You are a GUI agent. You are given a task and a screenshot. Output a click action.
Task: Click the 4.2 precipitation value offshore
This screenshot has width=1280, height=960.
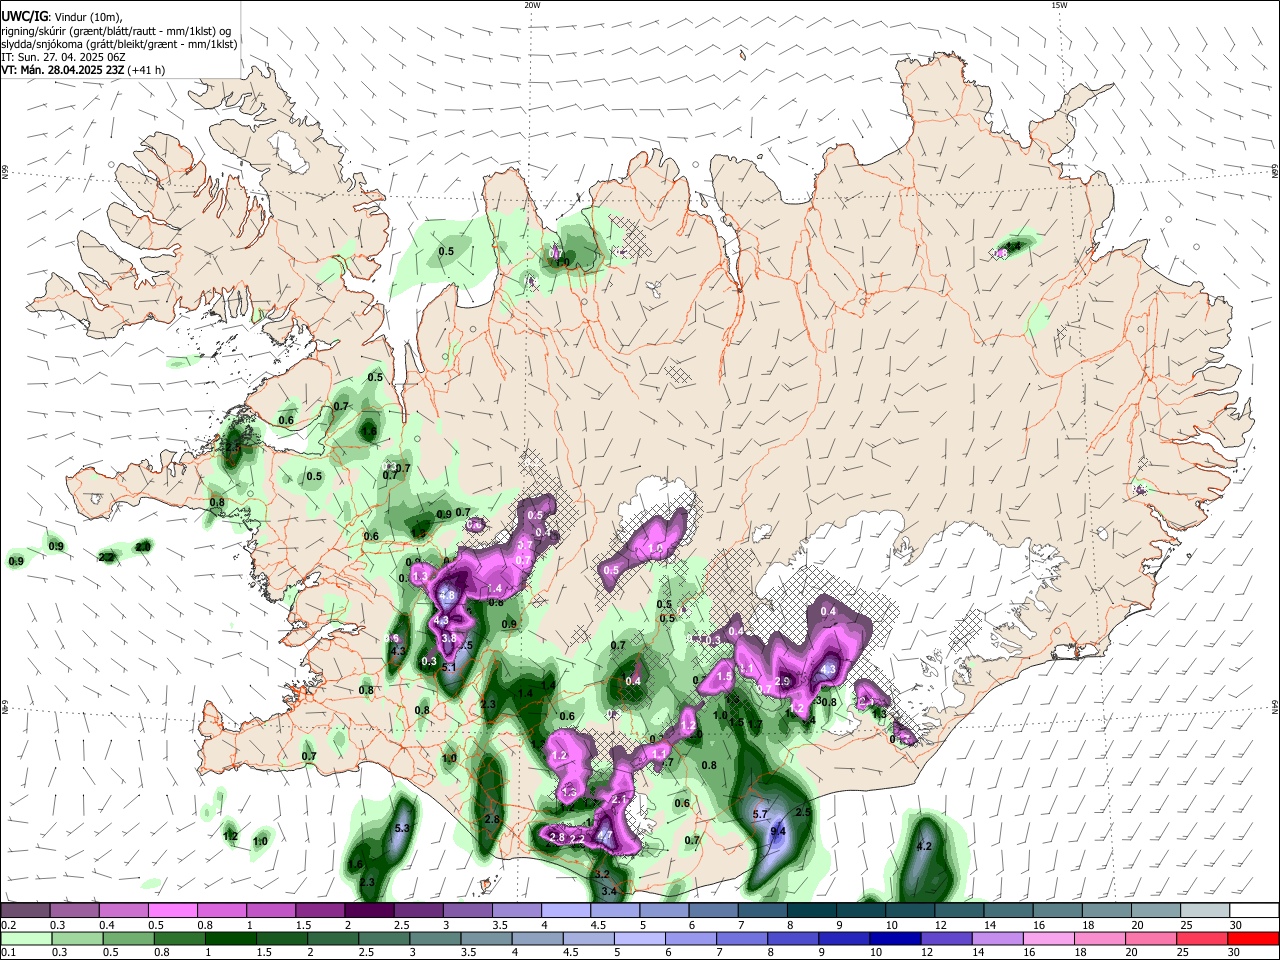(924, 846)
